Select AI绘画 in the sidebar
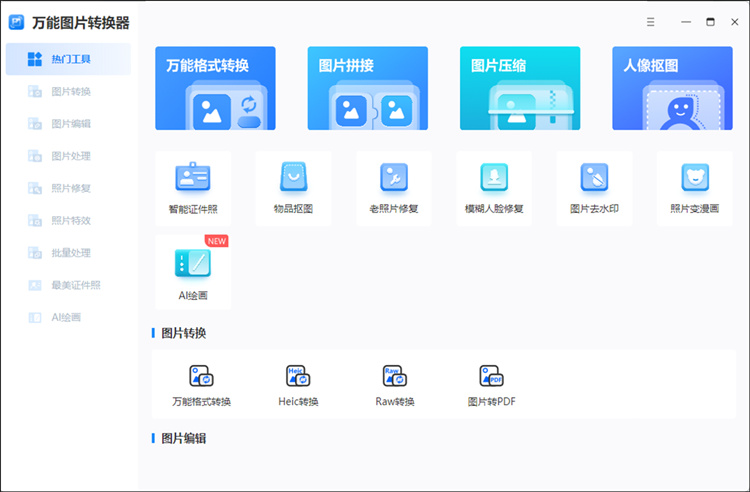Screen dimensions: 750x492 point(68,317)
